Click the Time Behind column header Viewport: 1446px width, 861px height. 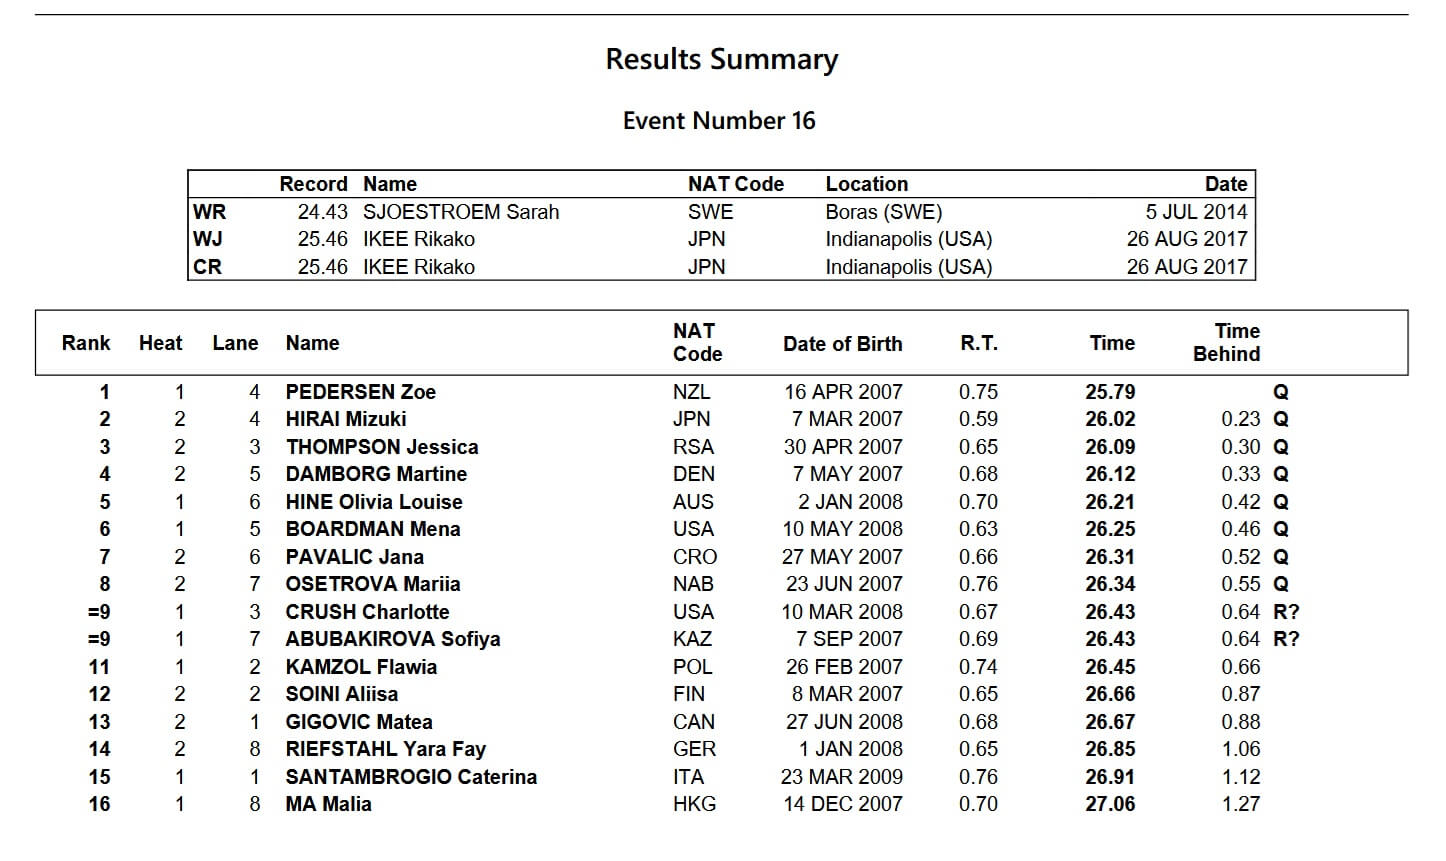click(1227, 342)
